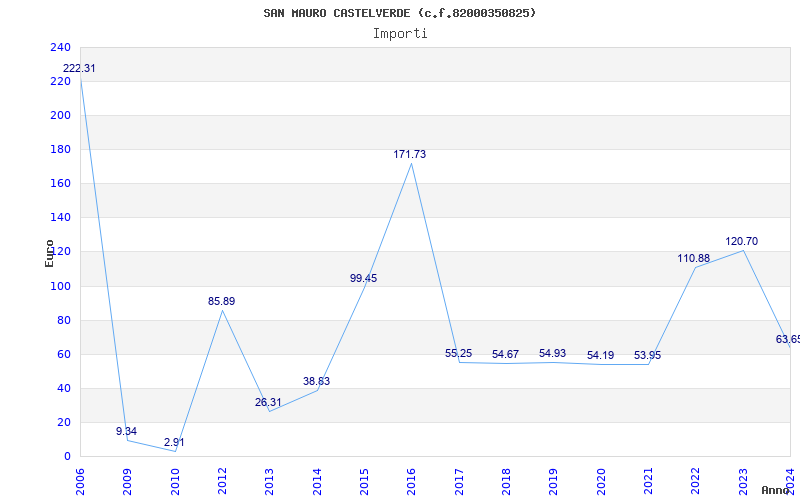Click the 54.67 value label

tap(506, 354)
